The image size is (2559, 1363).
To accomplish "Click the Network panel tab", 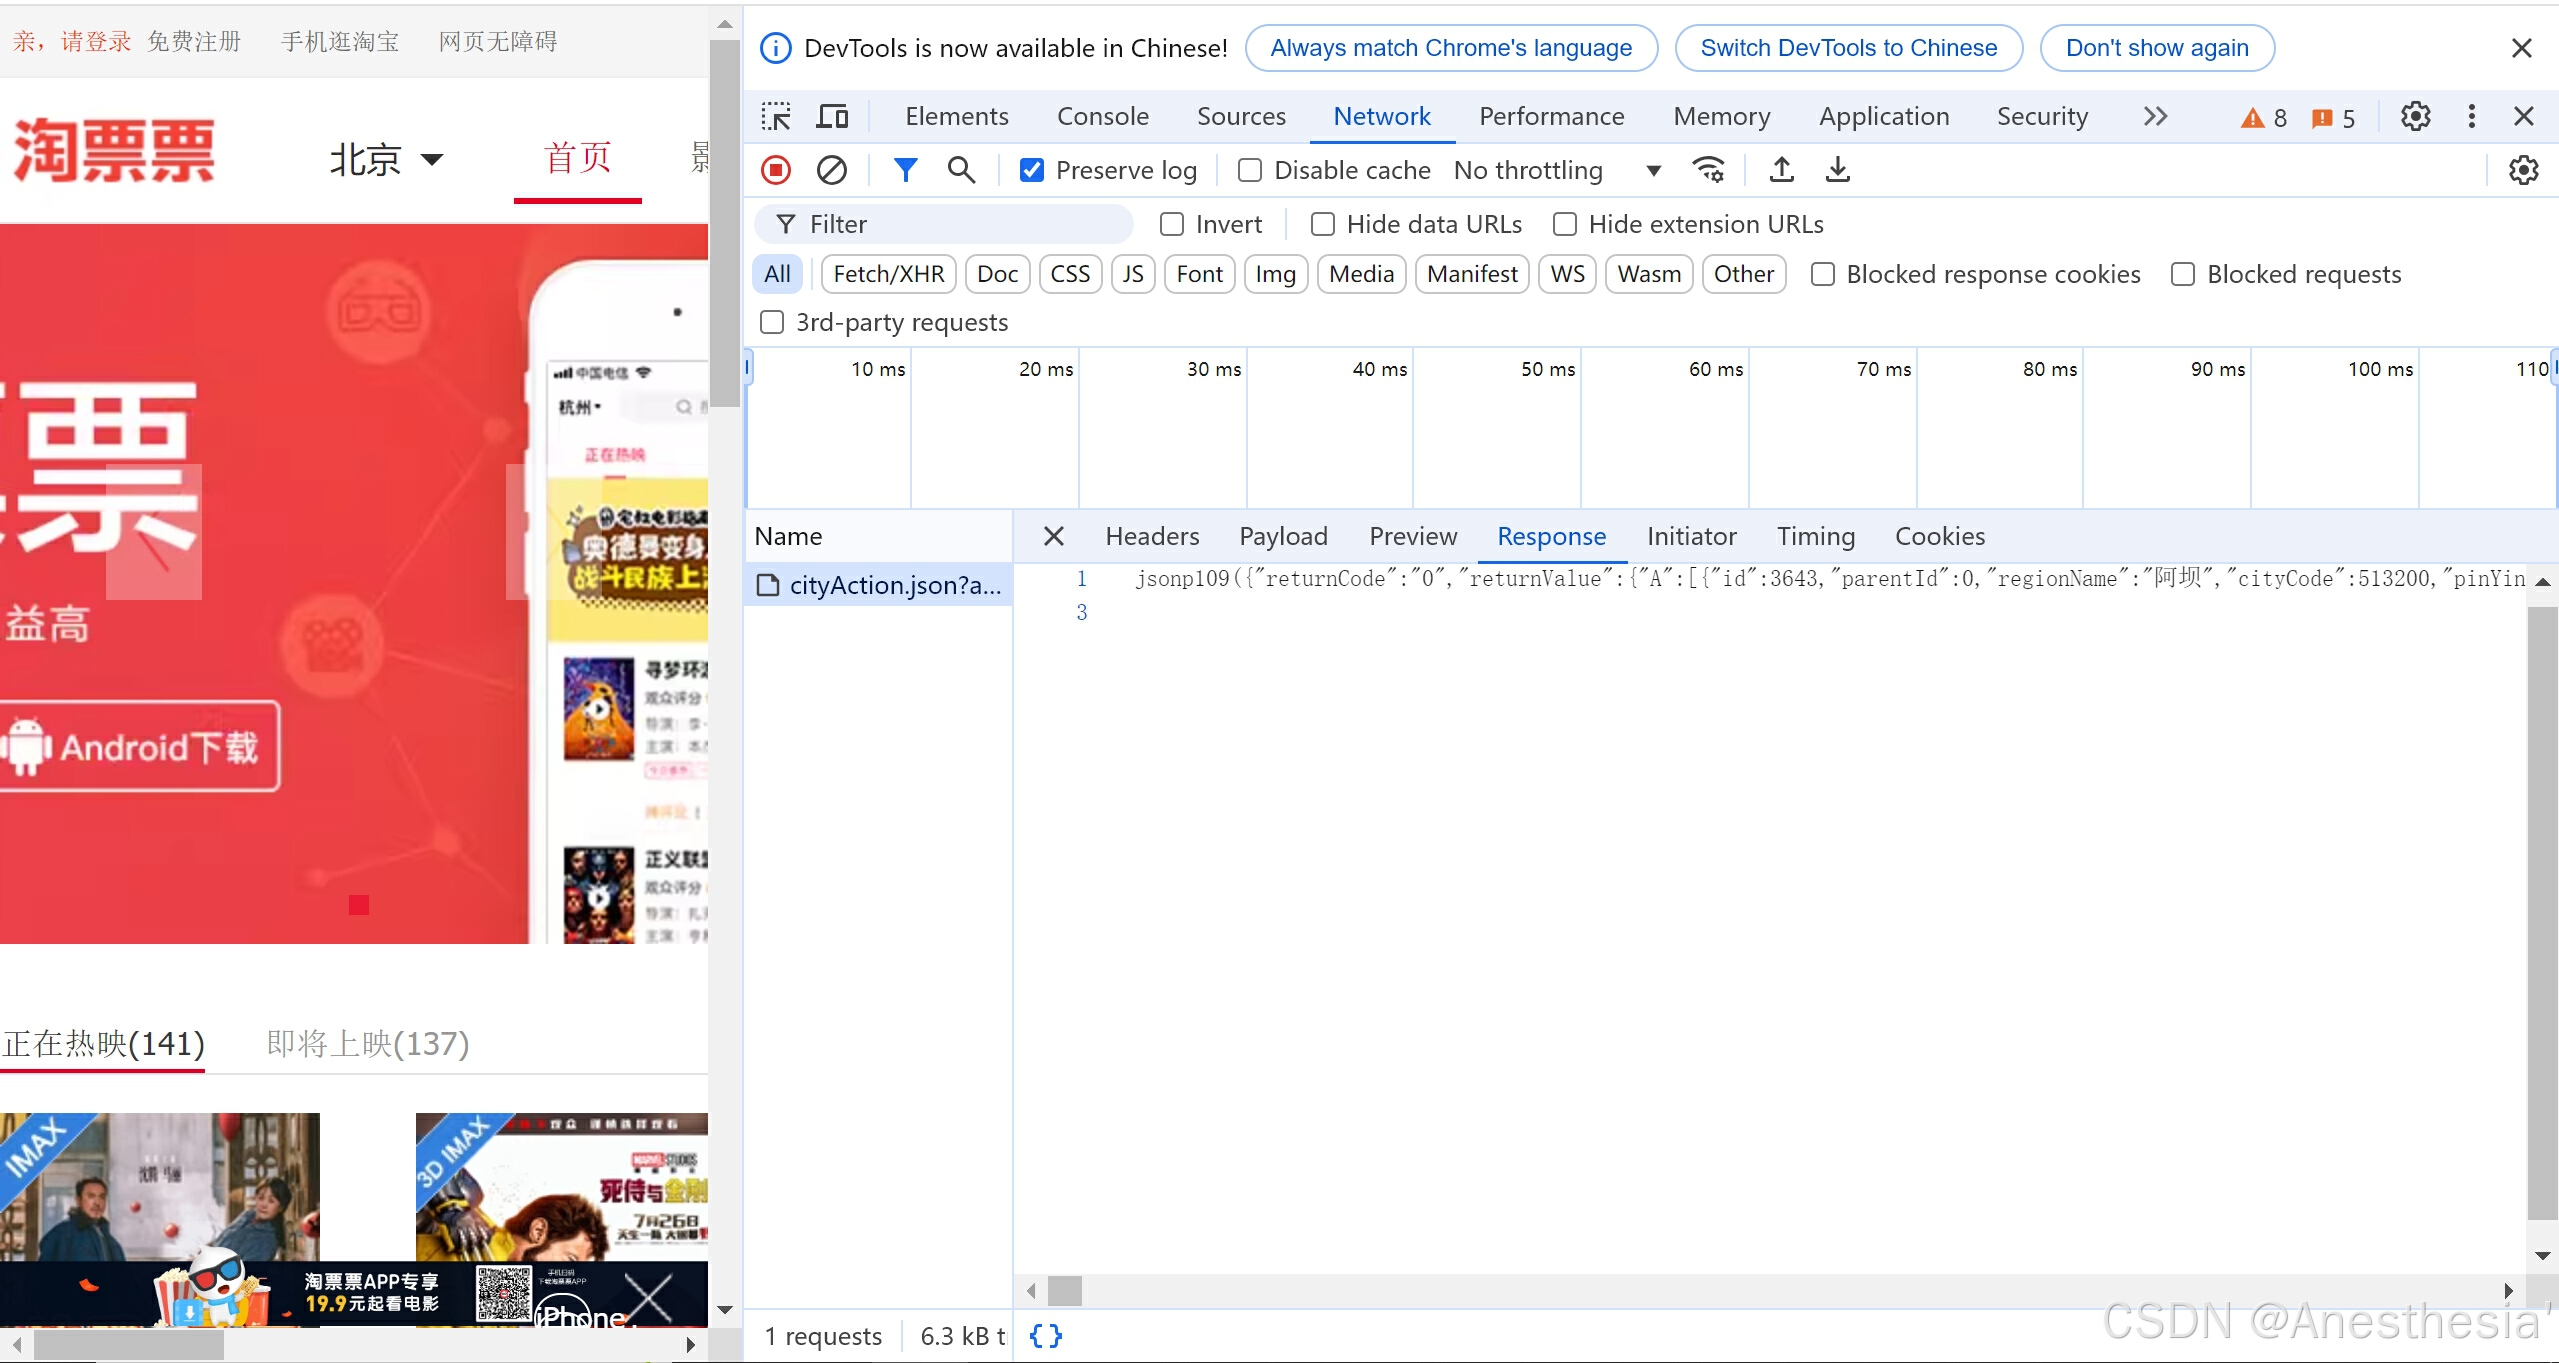I will coord(1379,115).
